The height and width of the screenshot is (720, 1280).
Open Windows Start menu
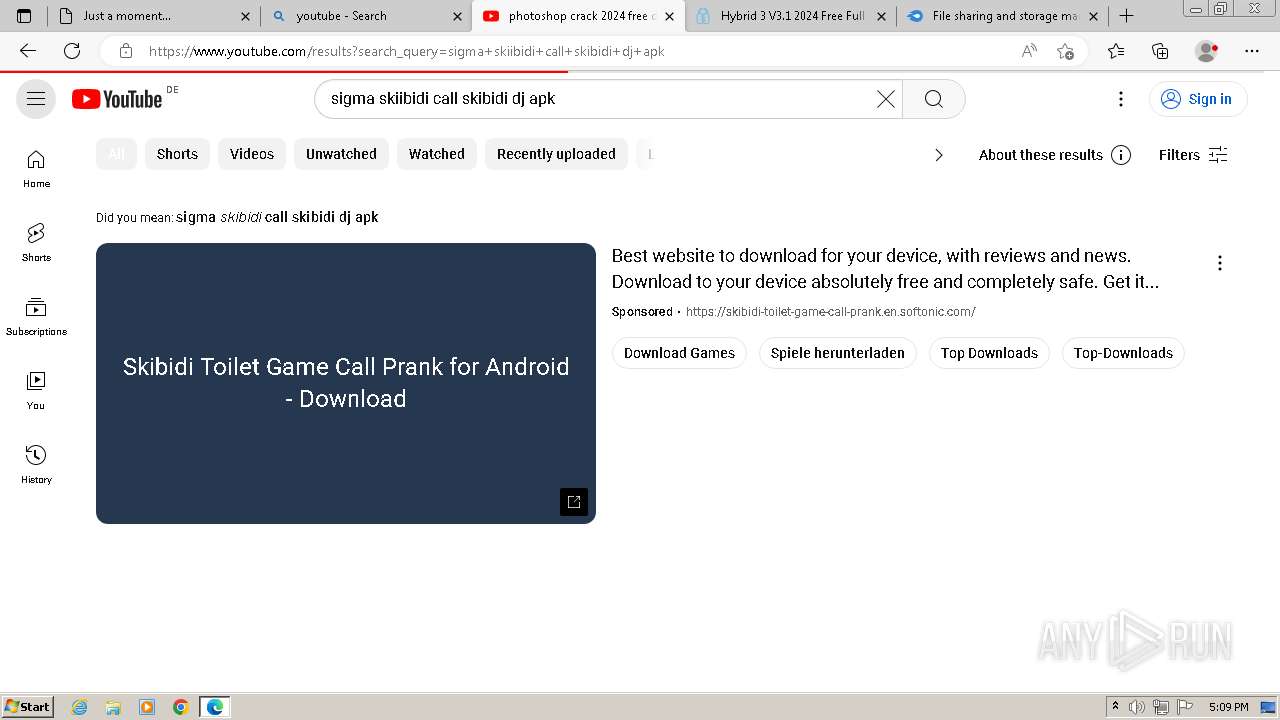pyautogui.click(x=28, y=707)
